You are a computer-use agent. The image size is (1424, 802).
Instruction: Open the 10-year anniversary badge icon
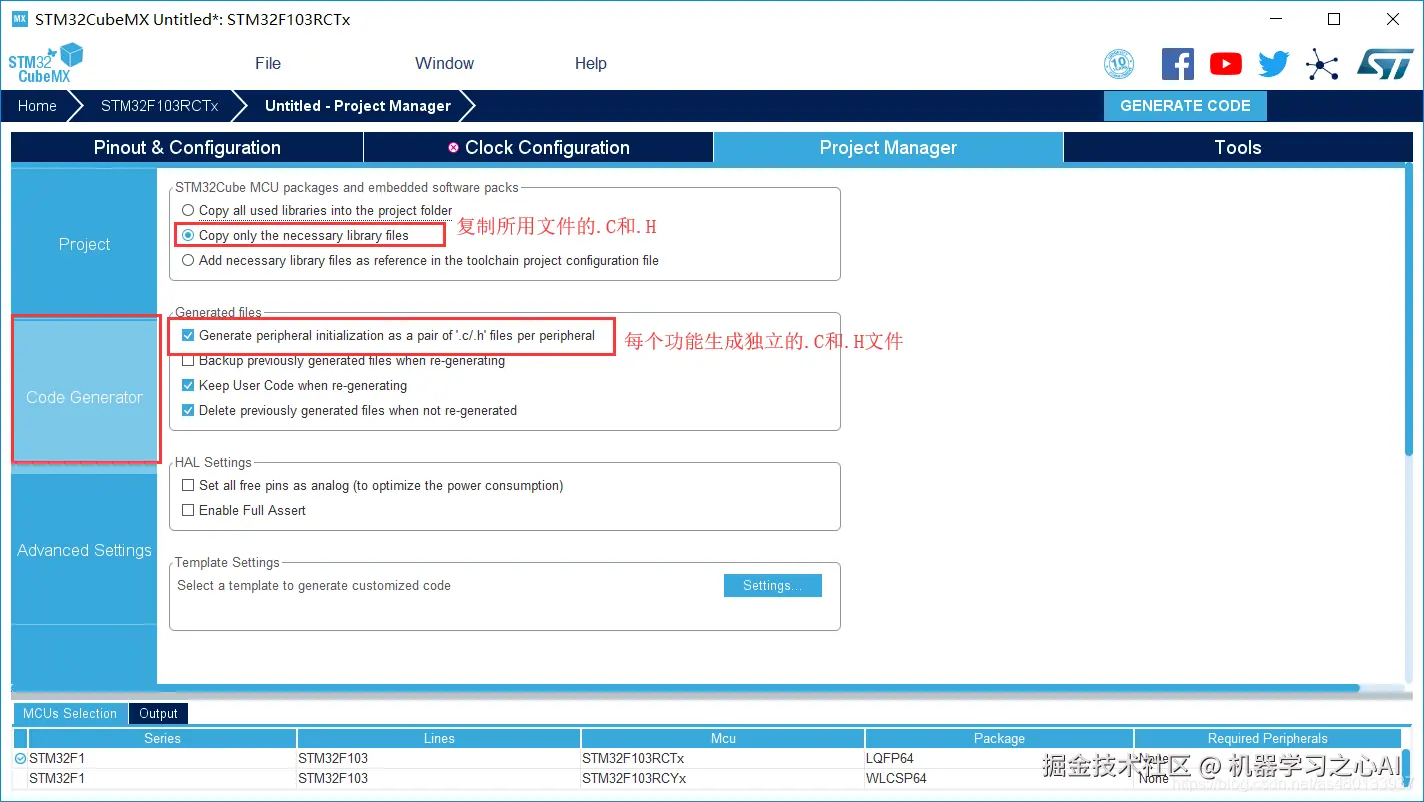point(1119,64)
